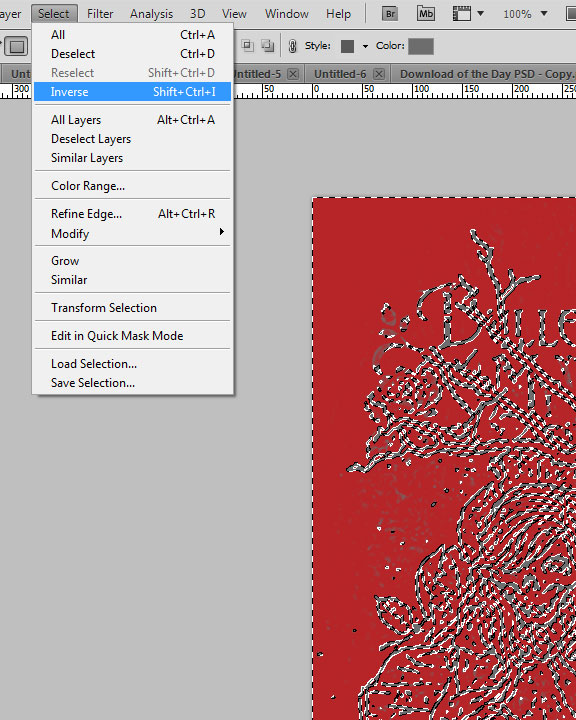
Task: Choose Deselect Layers menu entry
Action: point(132,139)
